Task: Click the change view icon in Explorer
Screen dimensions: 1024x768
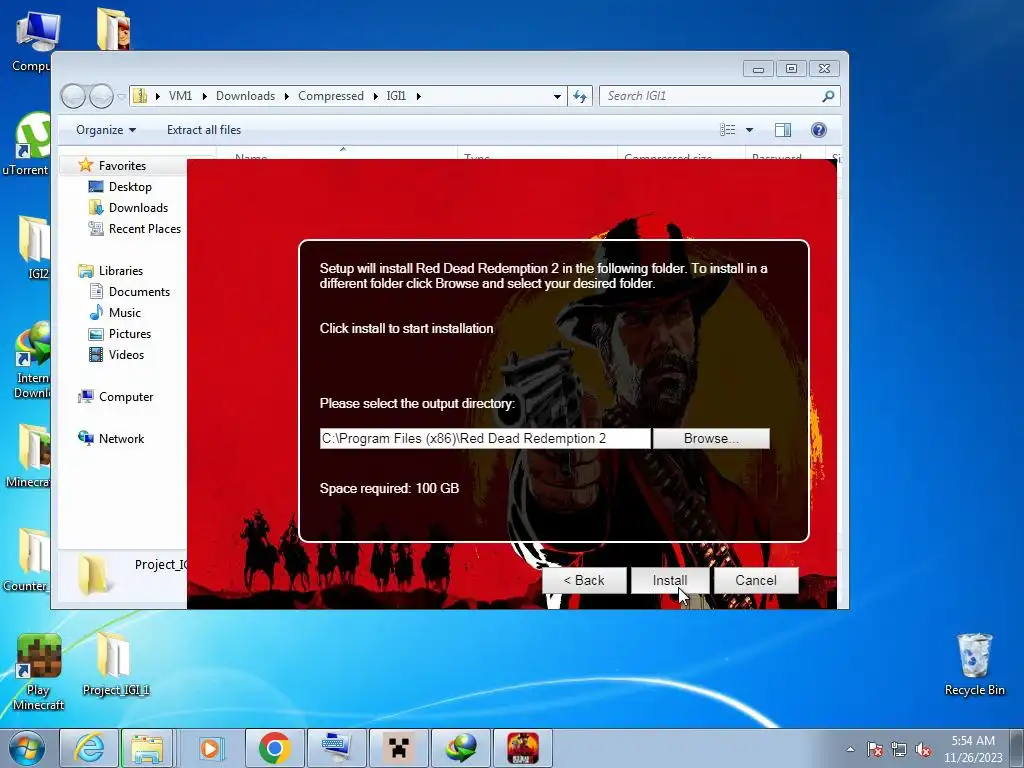Action: tap(728, 130)
